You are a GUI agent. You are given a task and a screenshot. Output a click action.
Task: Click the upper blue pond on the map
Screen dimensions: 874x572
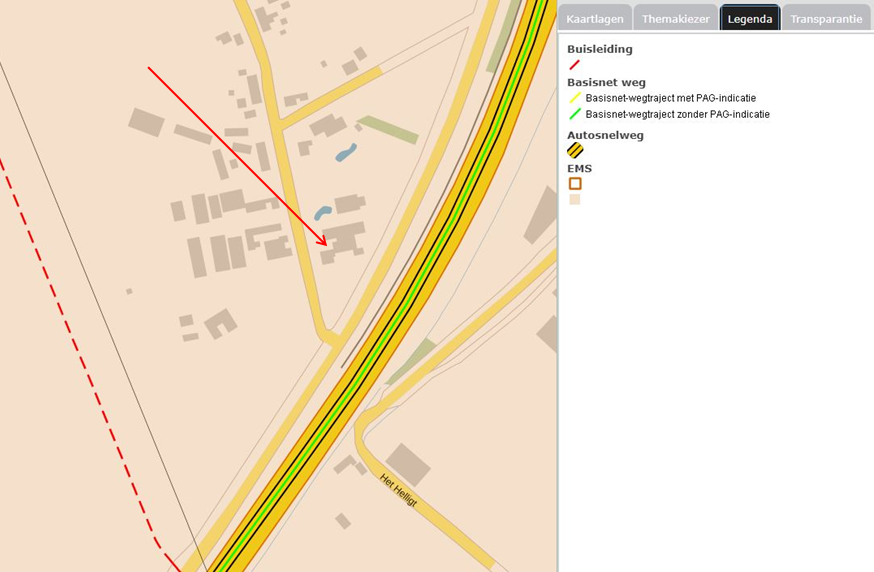346,152
